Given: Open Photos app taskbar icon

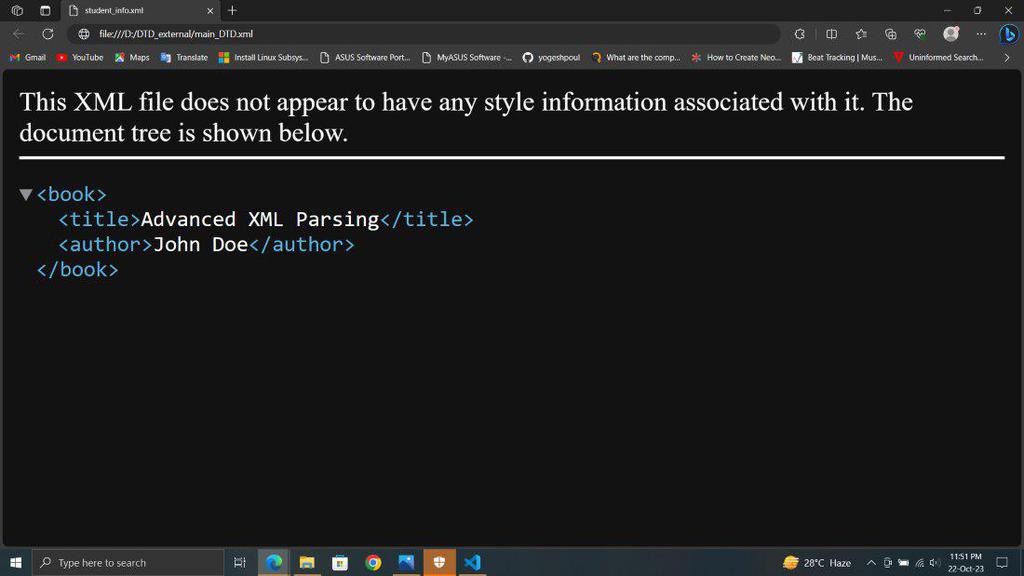Looking at the screenshot, I should tap(406, 562).
